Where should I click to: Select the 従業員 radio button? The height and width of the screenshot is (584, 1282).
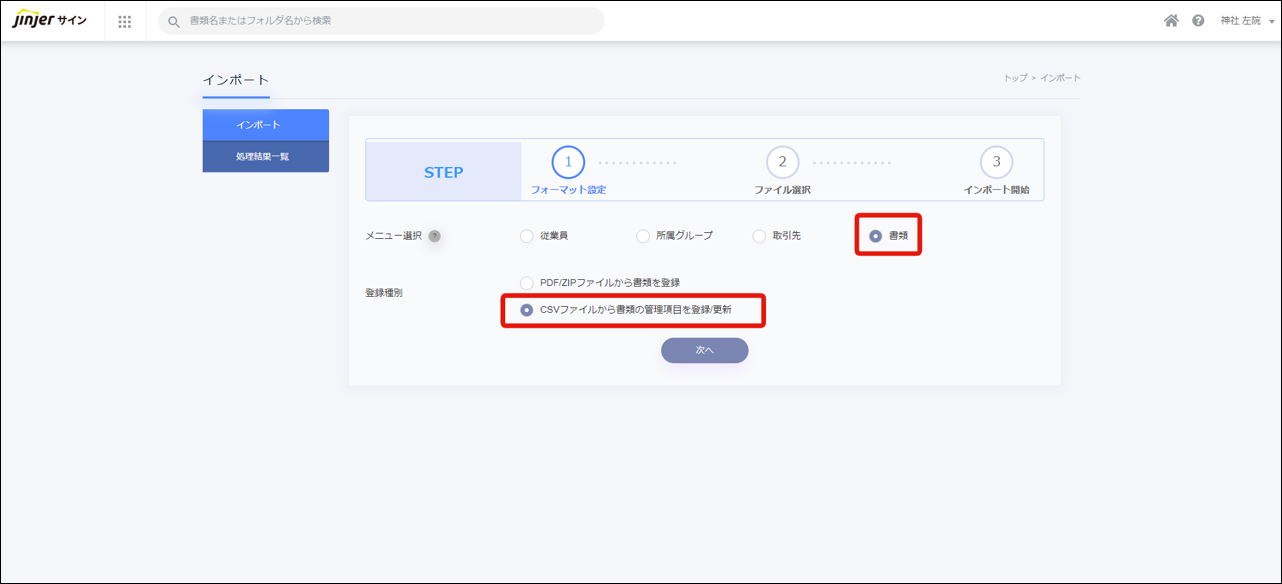pos(527,236)
